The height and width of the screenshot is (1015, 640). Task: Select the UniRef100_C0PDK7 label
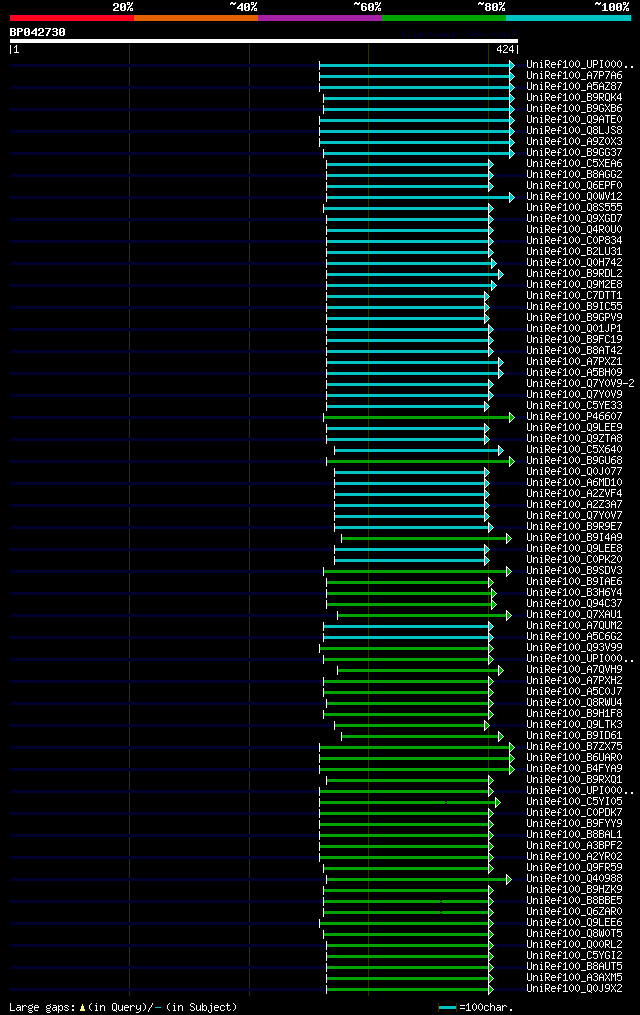coord(574,813)
